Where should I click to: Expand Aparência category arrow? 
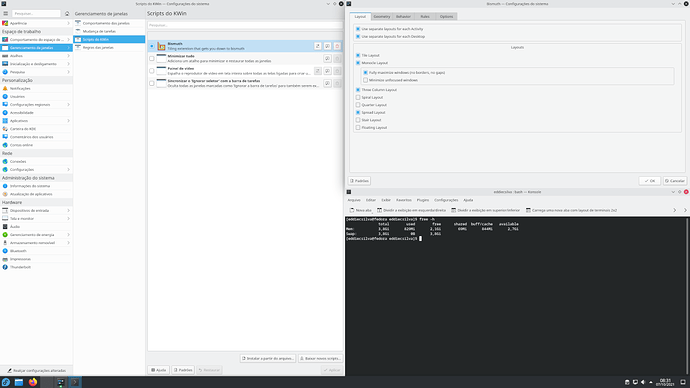coord(68,23)
